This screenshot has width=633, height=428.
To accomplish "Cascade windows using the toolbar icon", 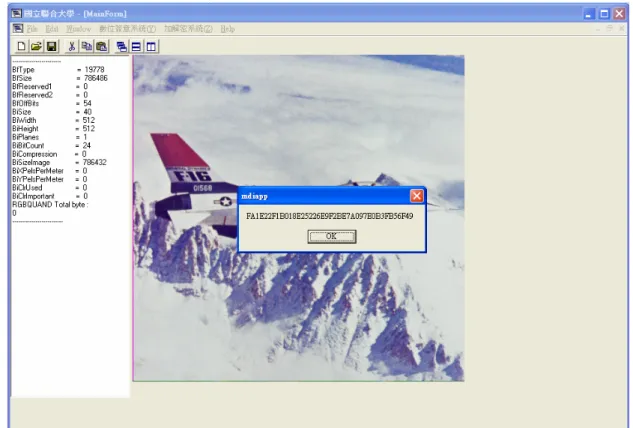I will point(121,46).
